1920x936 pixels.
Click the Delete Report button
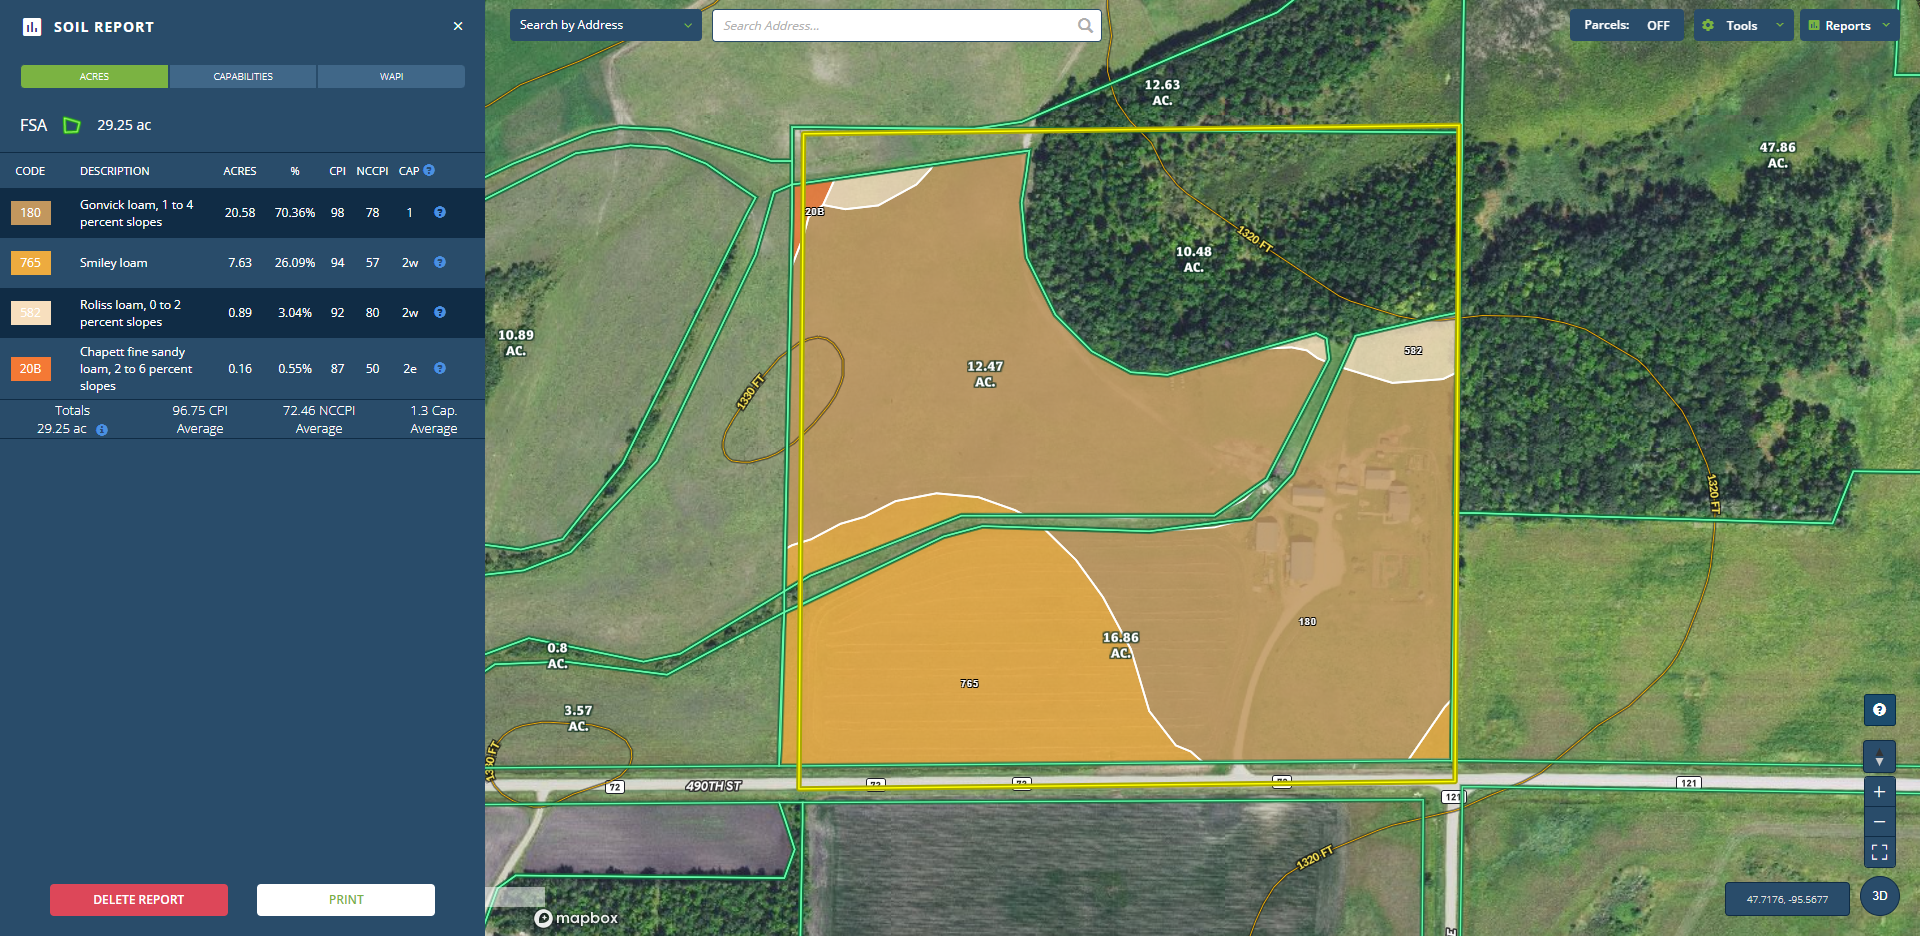(139, 900)
